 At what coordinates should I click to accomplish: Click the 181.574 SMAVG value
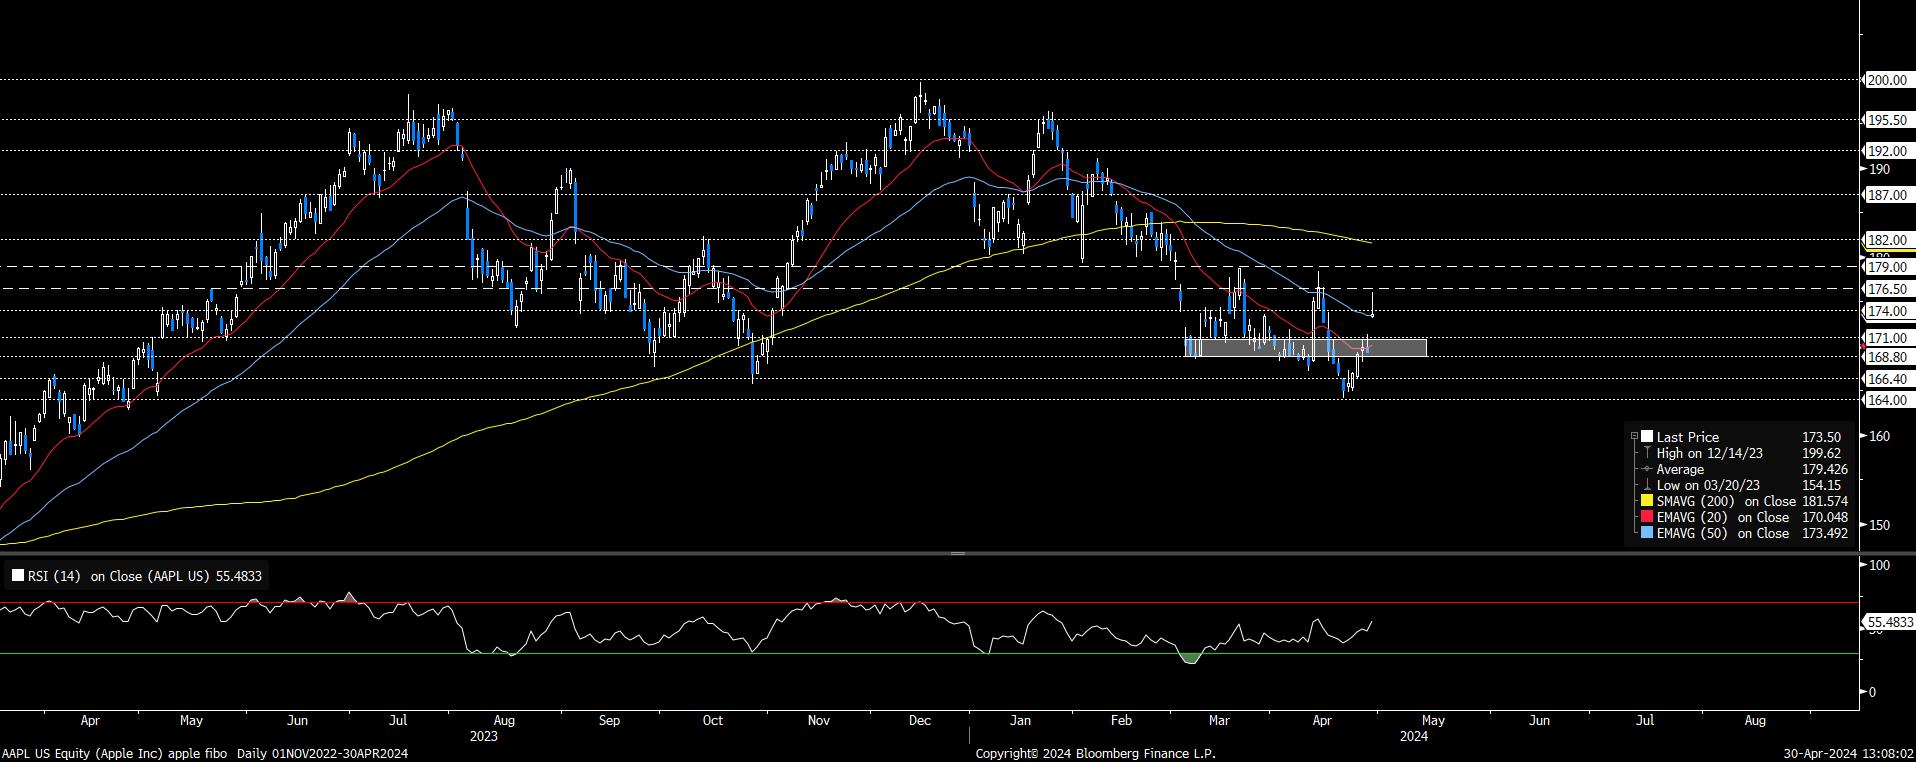(1824, 501)
